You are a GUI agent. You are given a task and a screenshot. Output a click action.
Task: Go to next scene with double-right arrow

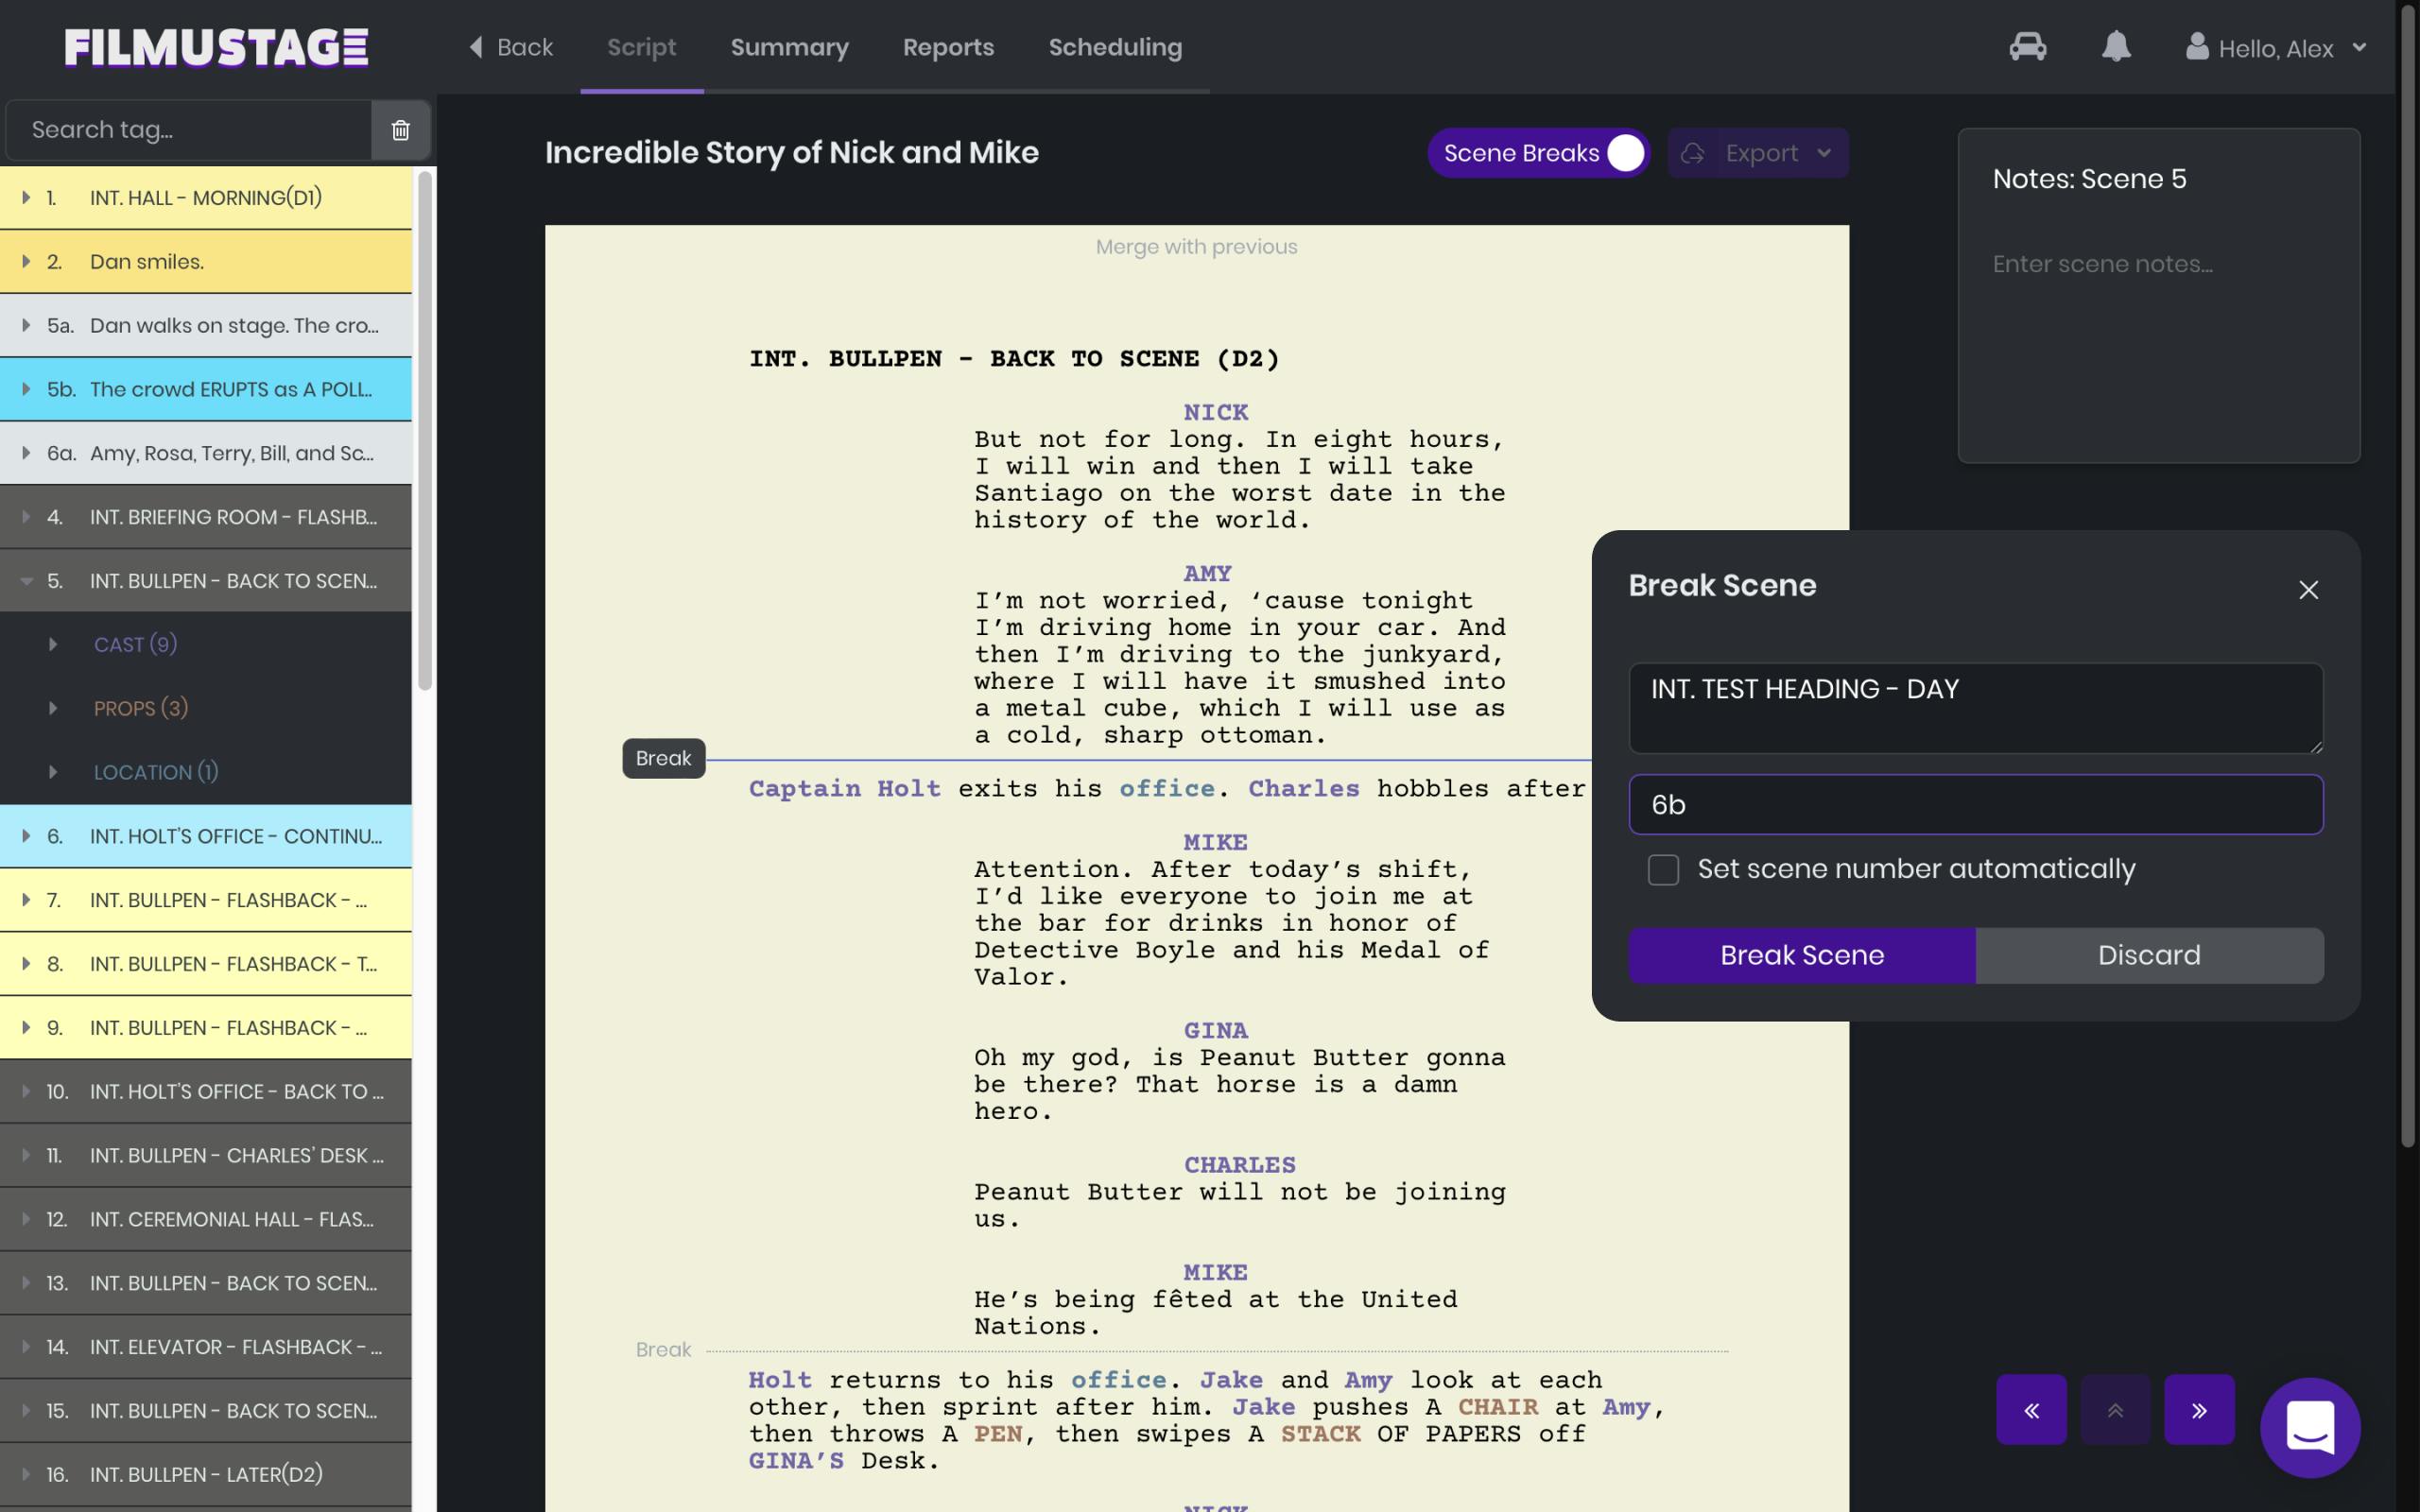tap(2198, 1409)
